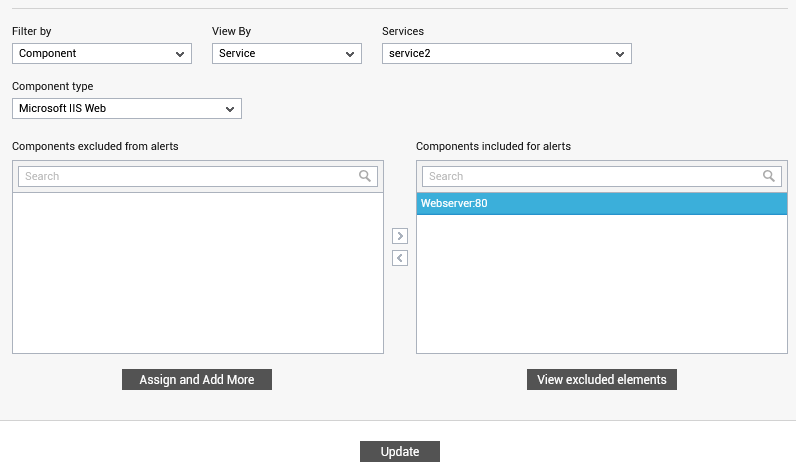Open the View By combo box showing Service
This screenshot has width=796, height=468.
point(286,53)
